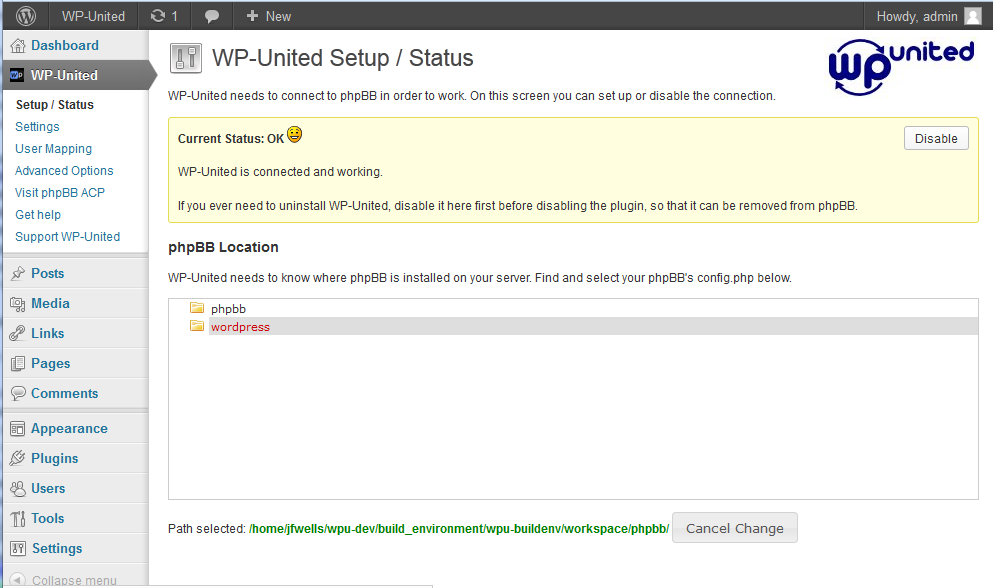Open the Dashboard menu item
This screenshot has height=588, width=993.
point(65,46)
